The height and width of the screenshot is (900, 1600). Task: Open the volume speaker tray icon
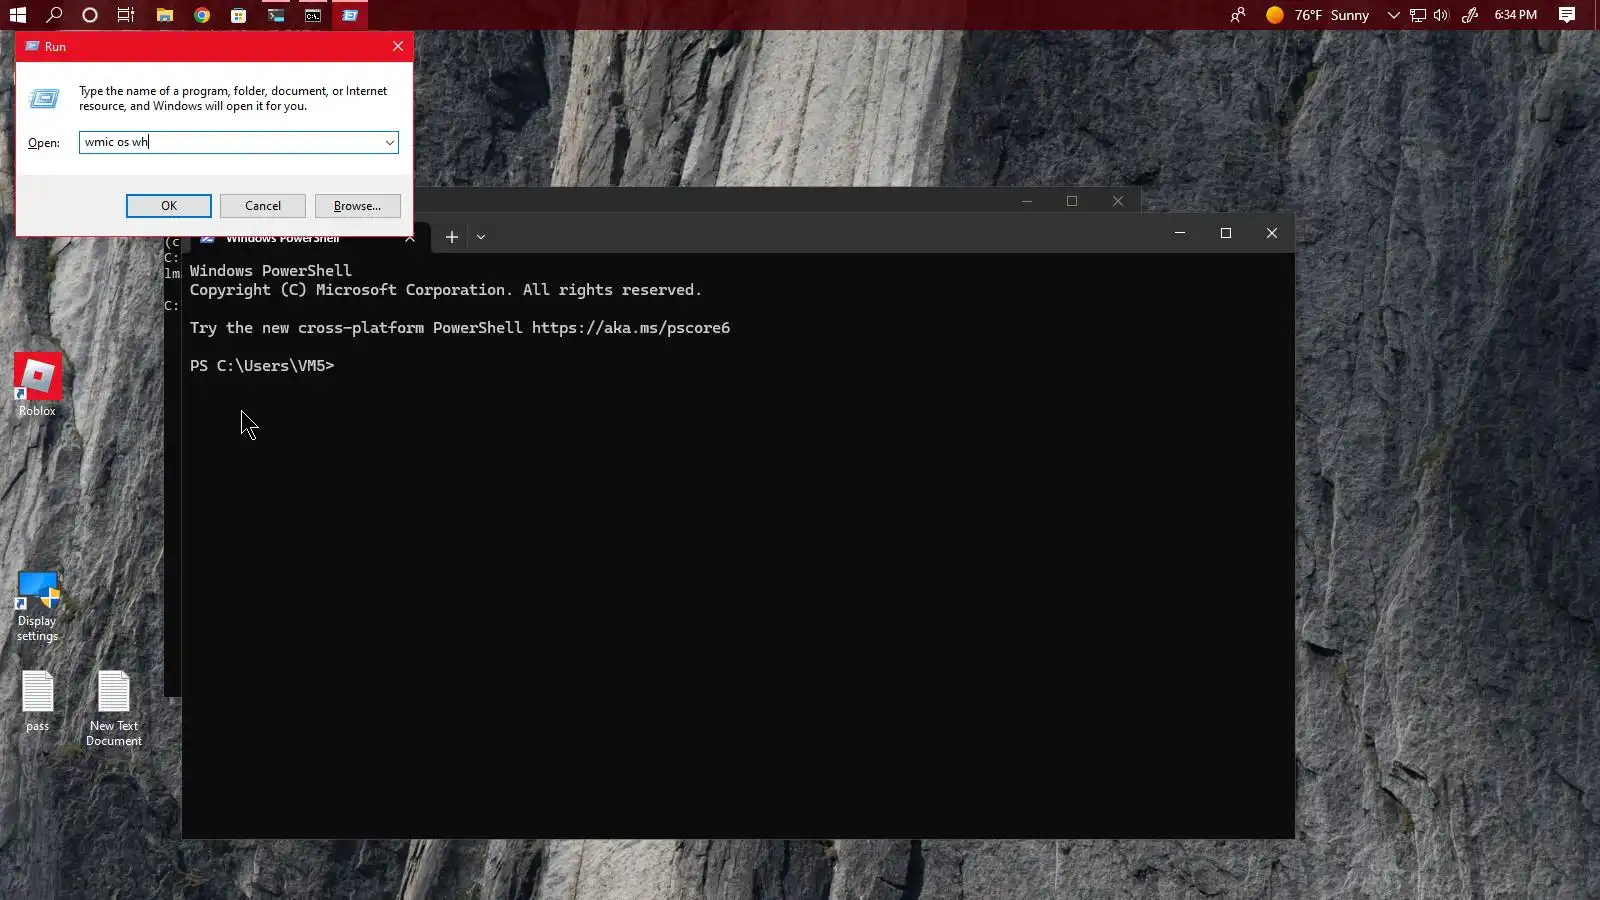tap(1441, 15)
